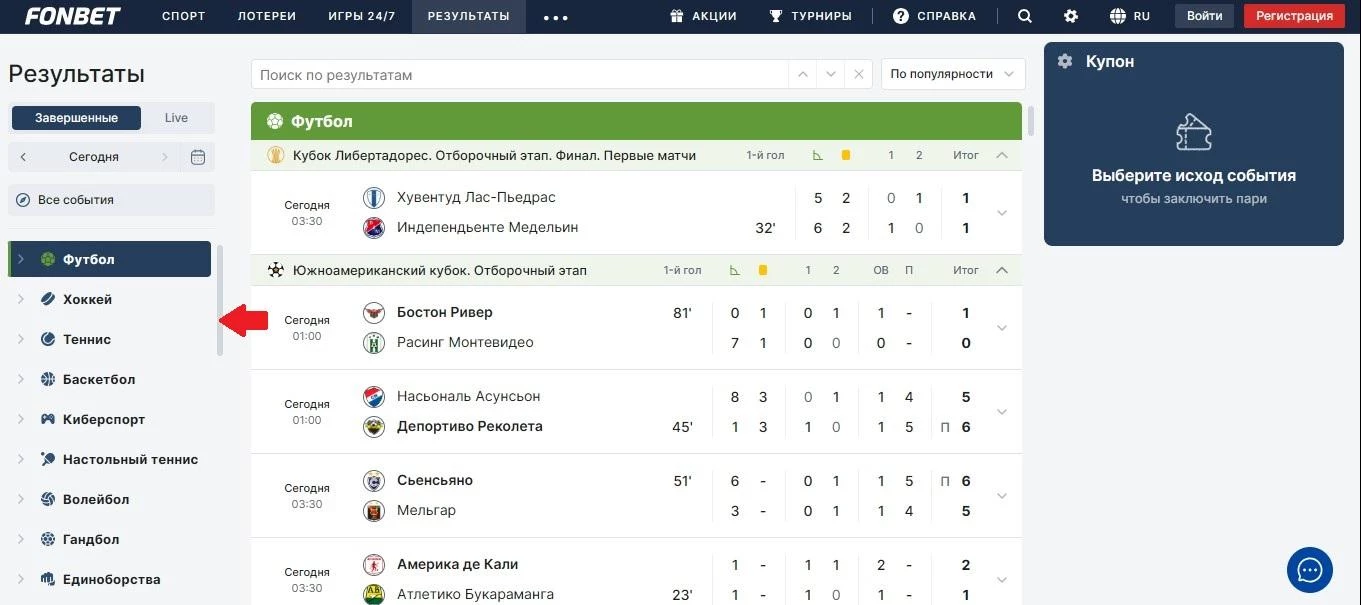Switch to the Результаты tab
Viewport: 1361px width, 605px height.
467,15
